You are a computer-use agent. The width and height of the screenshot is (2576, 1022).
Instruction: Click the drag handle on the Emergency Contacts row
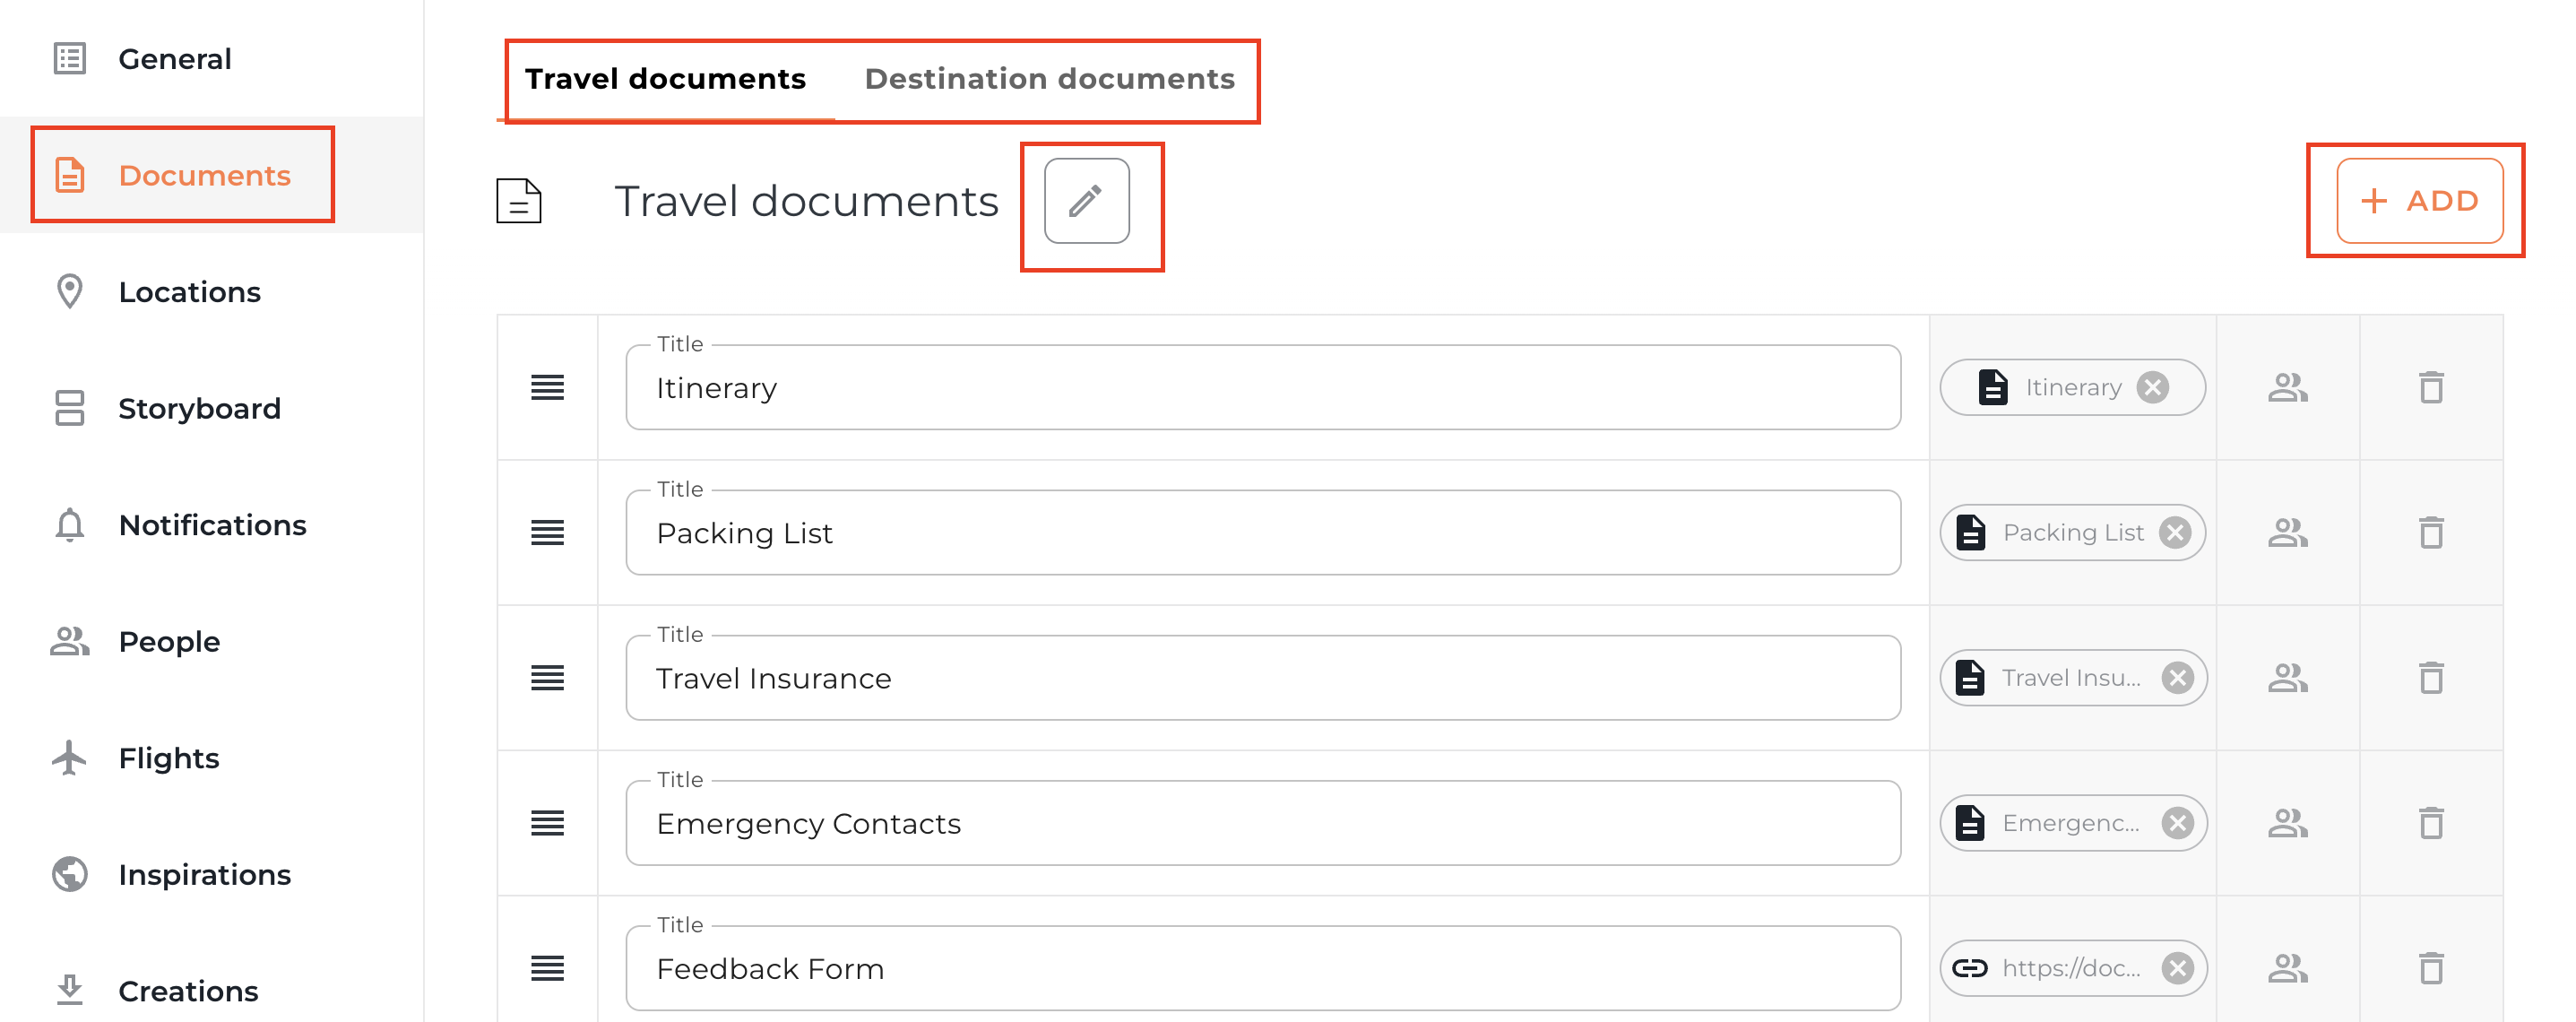547,823
